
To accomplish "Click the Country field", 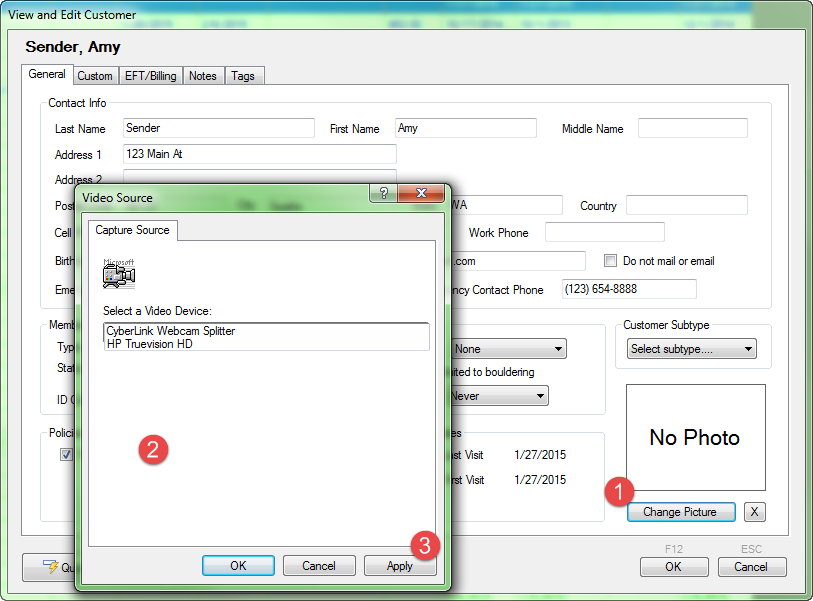I will pyautogui.click(x=686, y=205).
